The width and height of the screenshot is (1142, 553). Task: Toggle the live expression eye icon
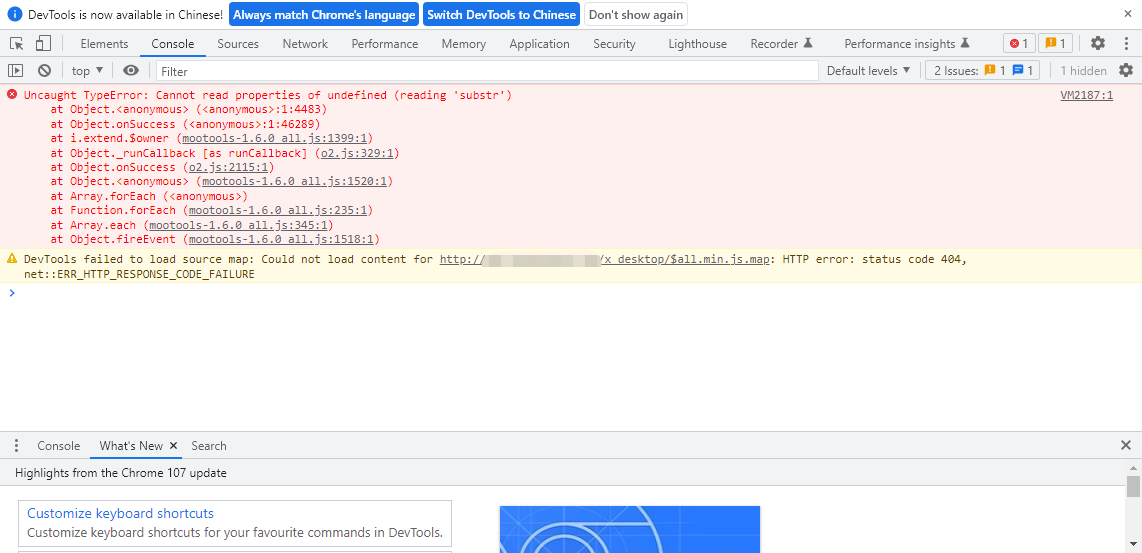[x=131, y=71]
